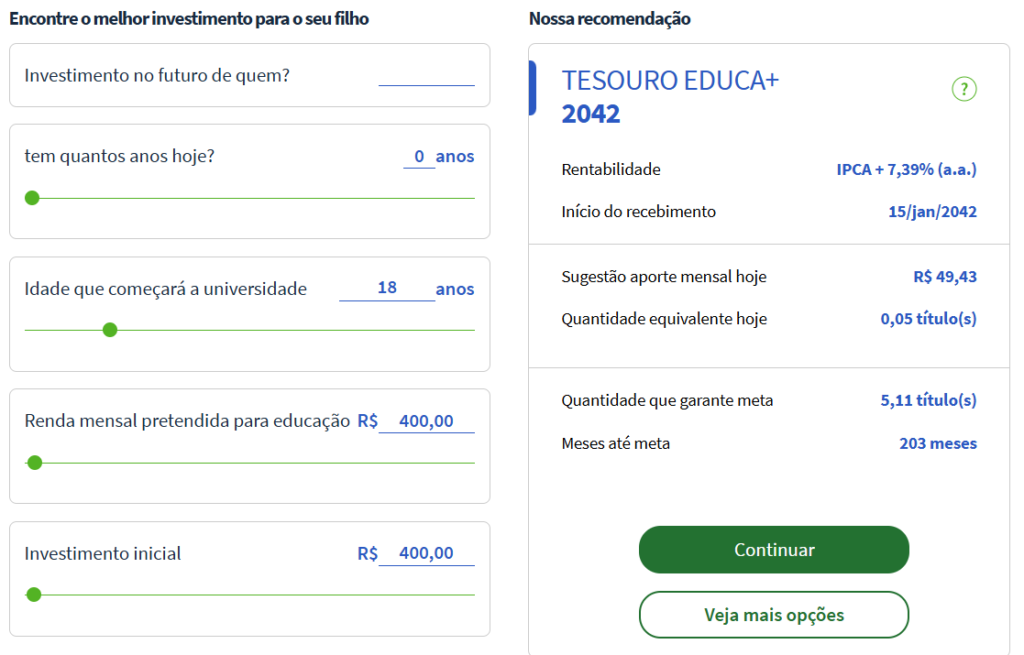Viewport: 1024px width, 655px height.
Task: Click the current age input showing 0
Action: click(419, 157)
